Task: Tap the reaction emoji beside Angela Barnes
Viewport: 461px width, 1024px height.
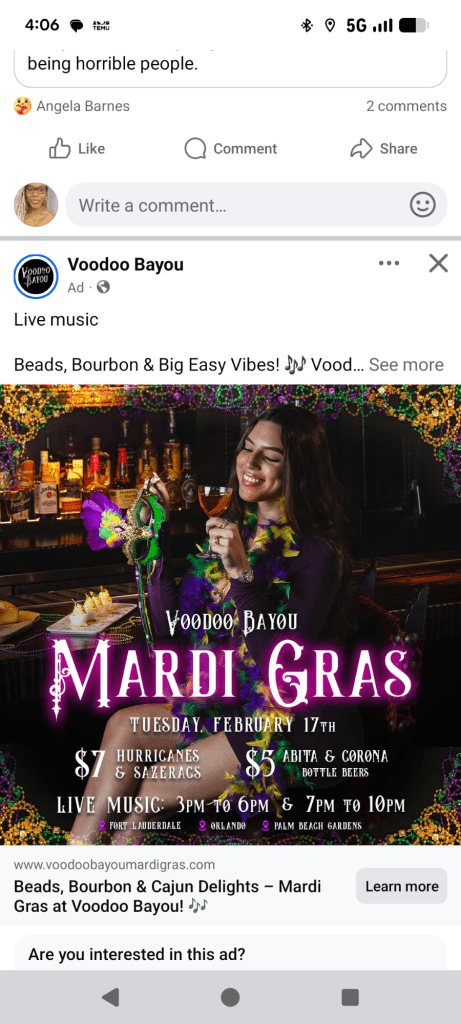Action: (x=23, y=106)
